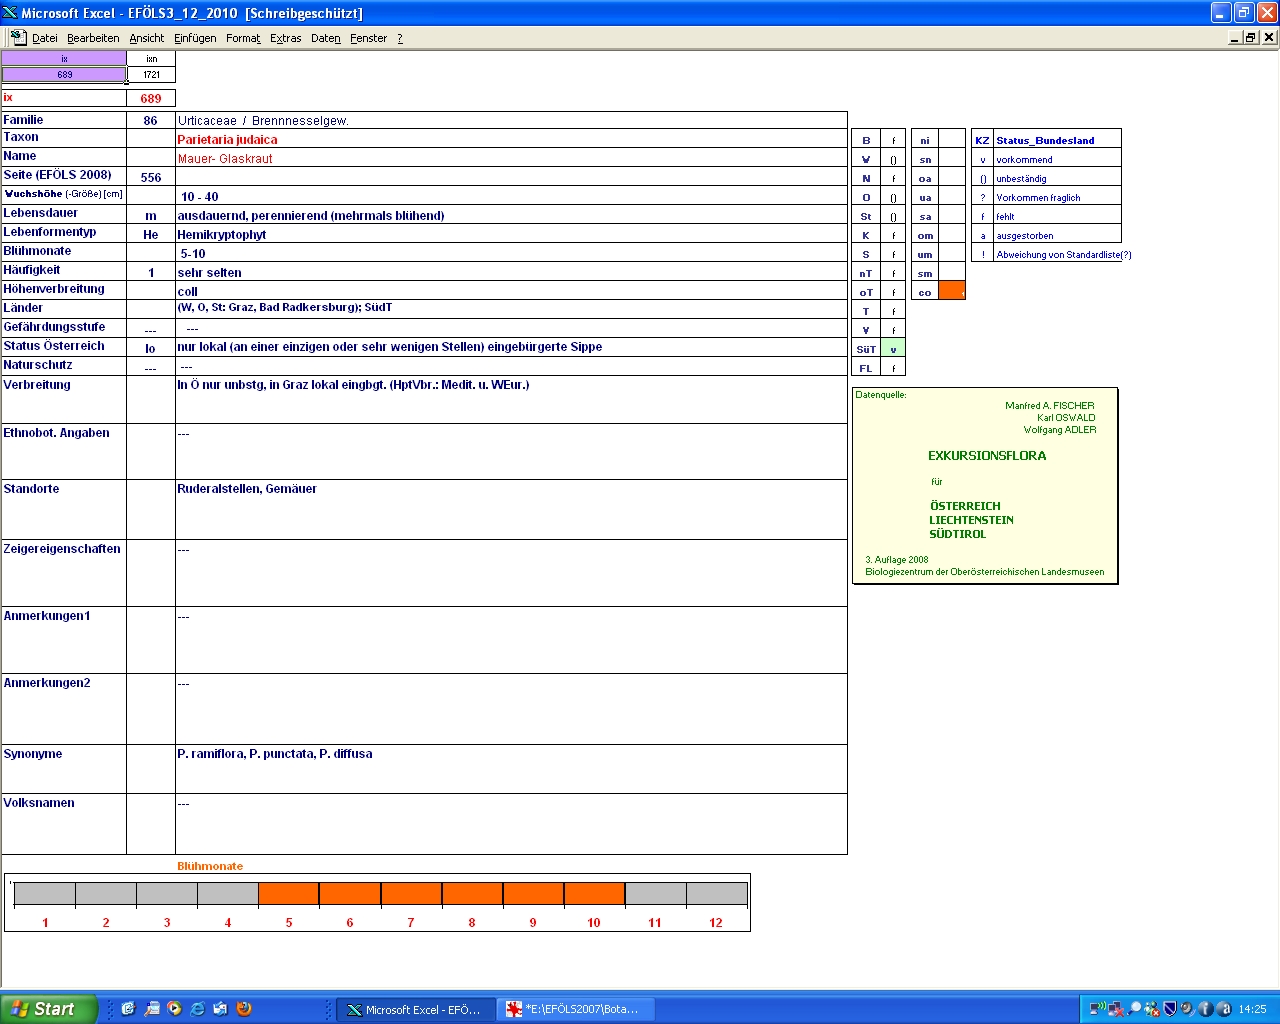Open Windows Media Player quick launch icon
Viewport: 1280px width, 1024px height.
click(x=174, y=1009)
